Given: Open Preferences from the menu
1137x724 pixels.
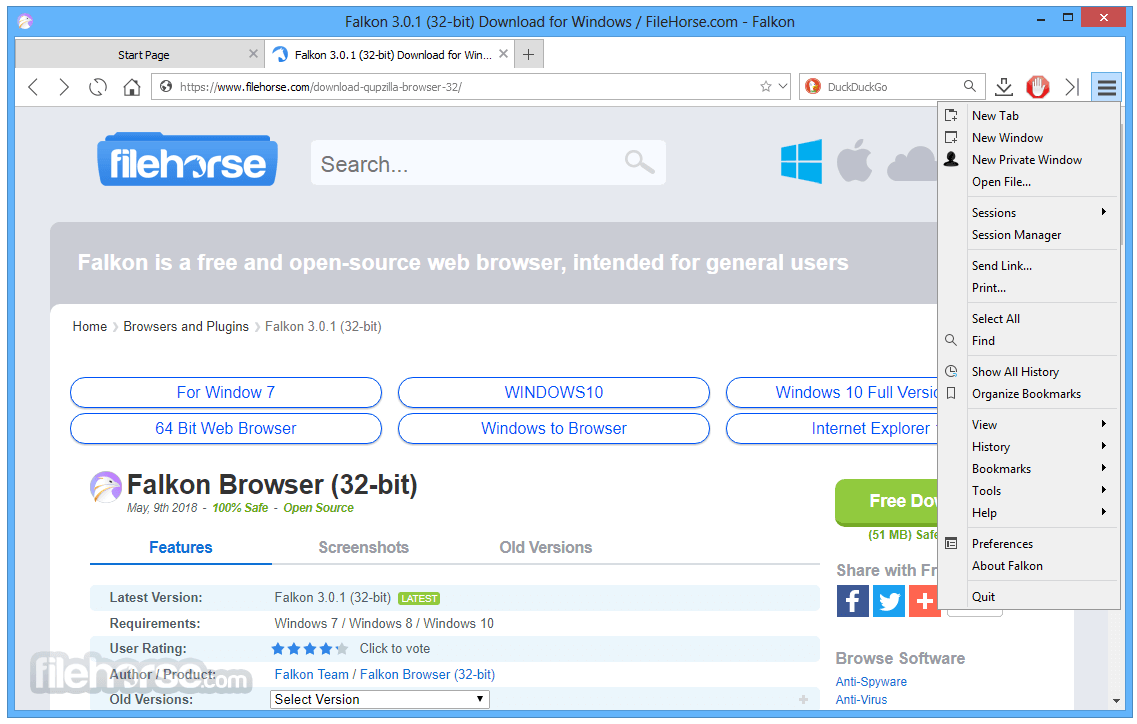Looking at the screenshot, I should 1029,543.
